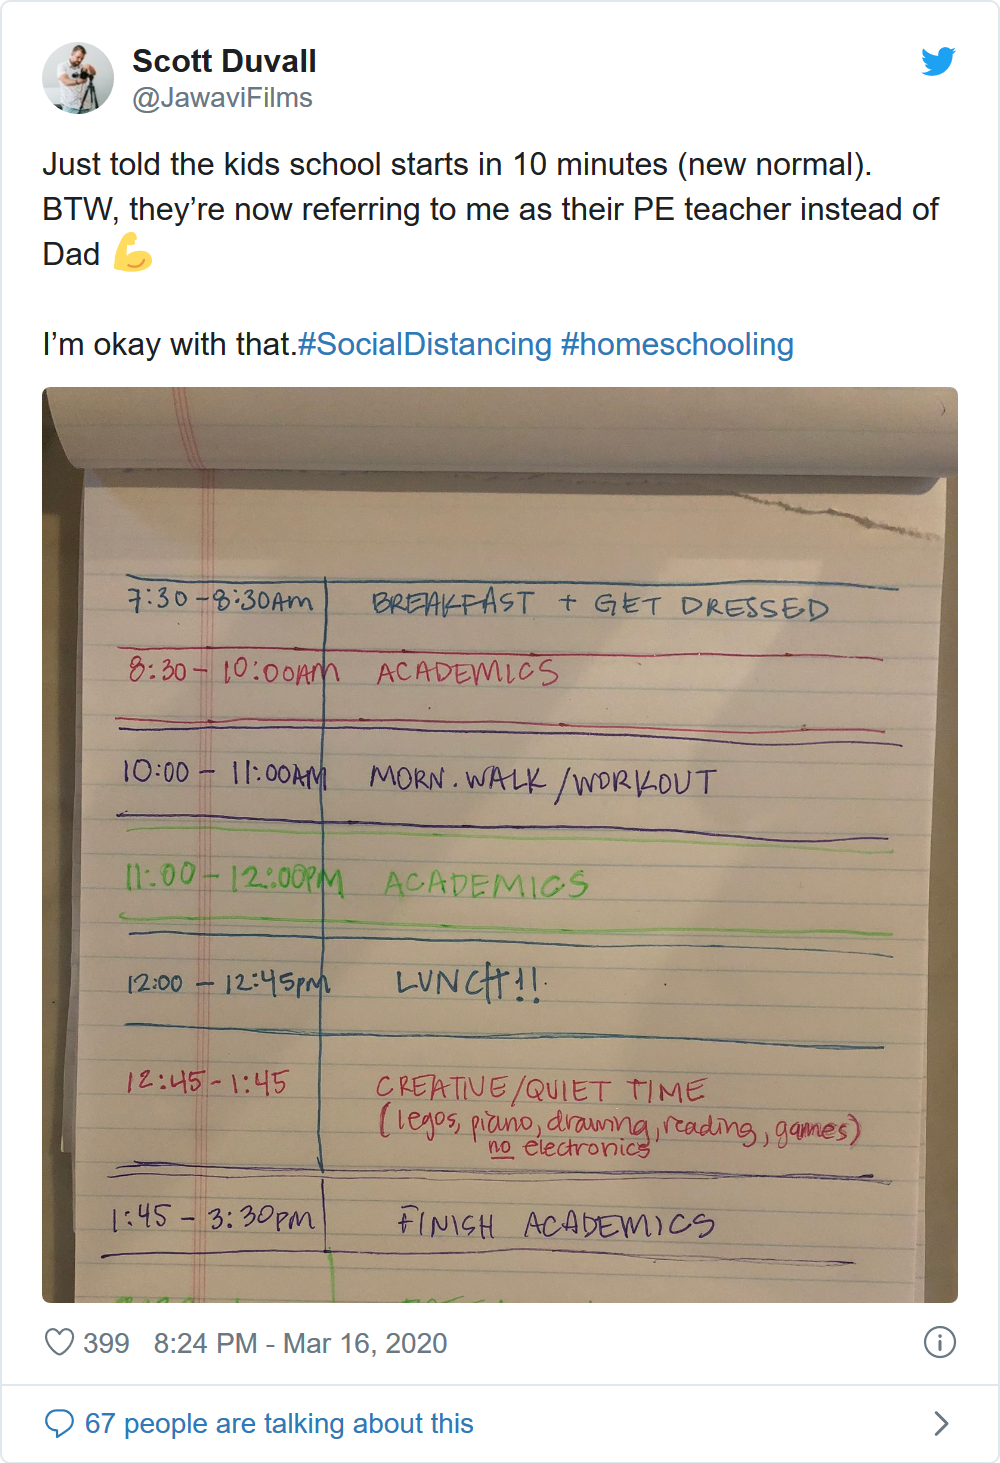Click the green "11:00-12:00PM ACADEMICS" row
The width and height of the screenshot is (1000, 1463).
pos(355,881)
